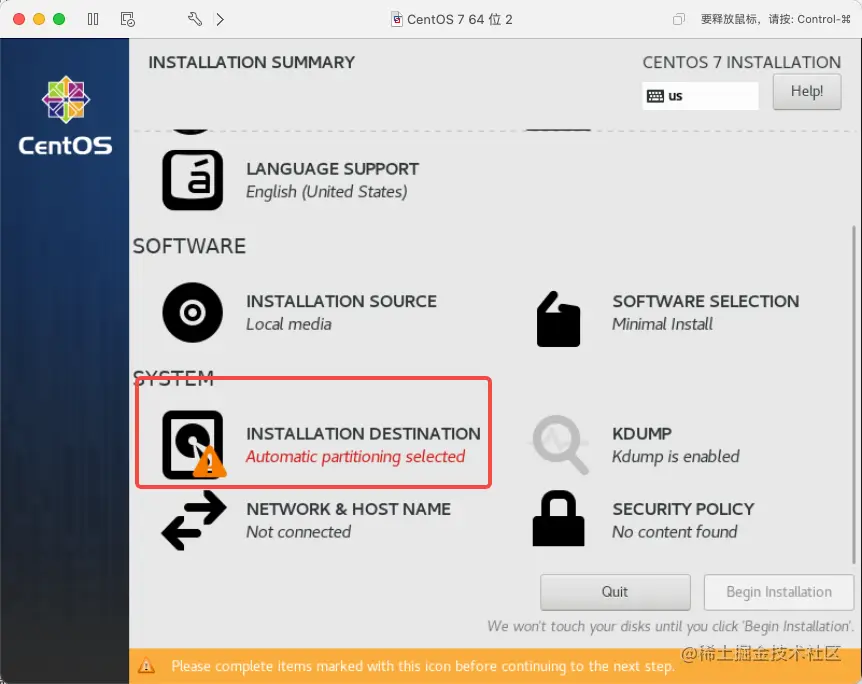The width and height of the screenshot is (862, 684).
Task: Open INSTALLATION SOURCE label
Action: pos(341,301)
